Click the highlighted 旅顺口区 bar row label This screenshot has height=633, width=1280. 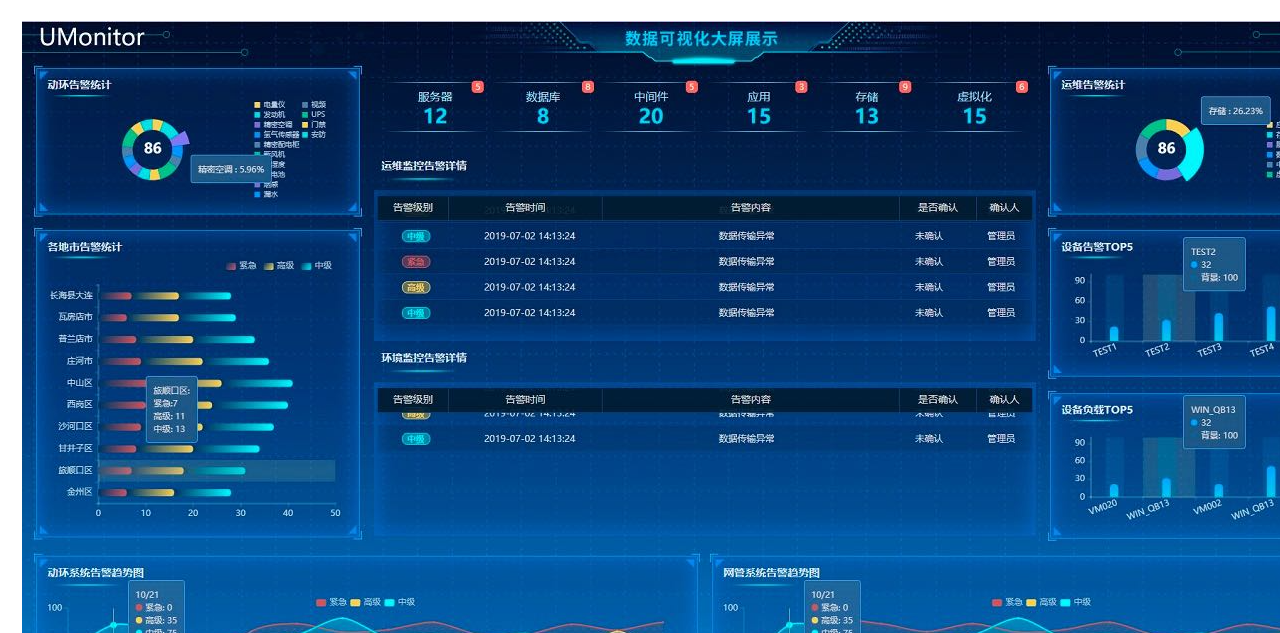point(75,471)
